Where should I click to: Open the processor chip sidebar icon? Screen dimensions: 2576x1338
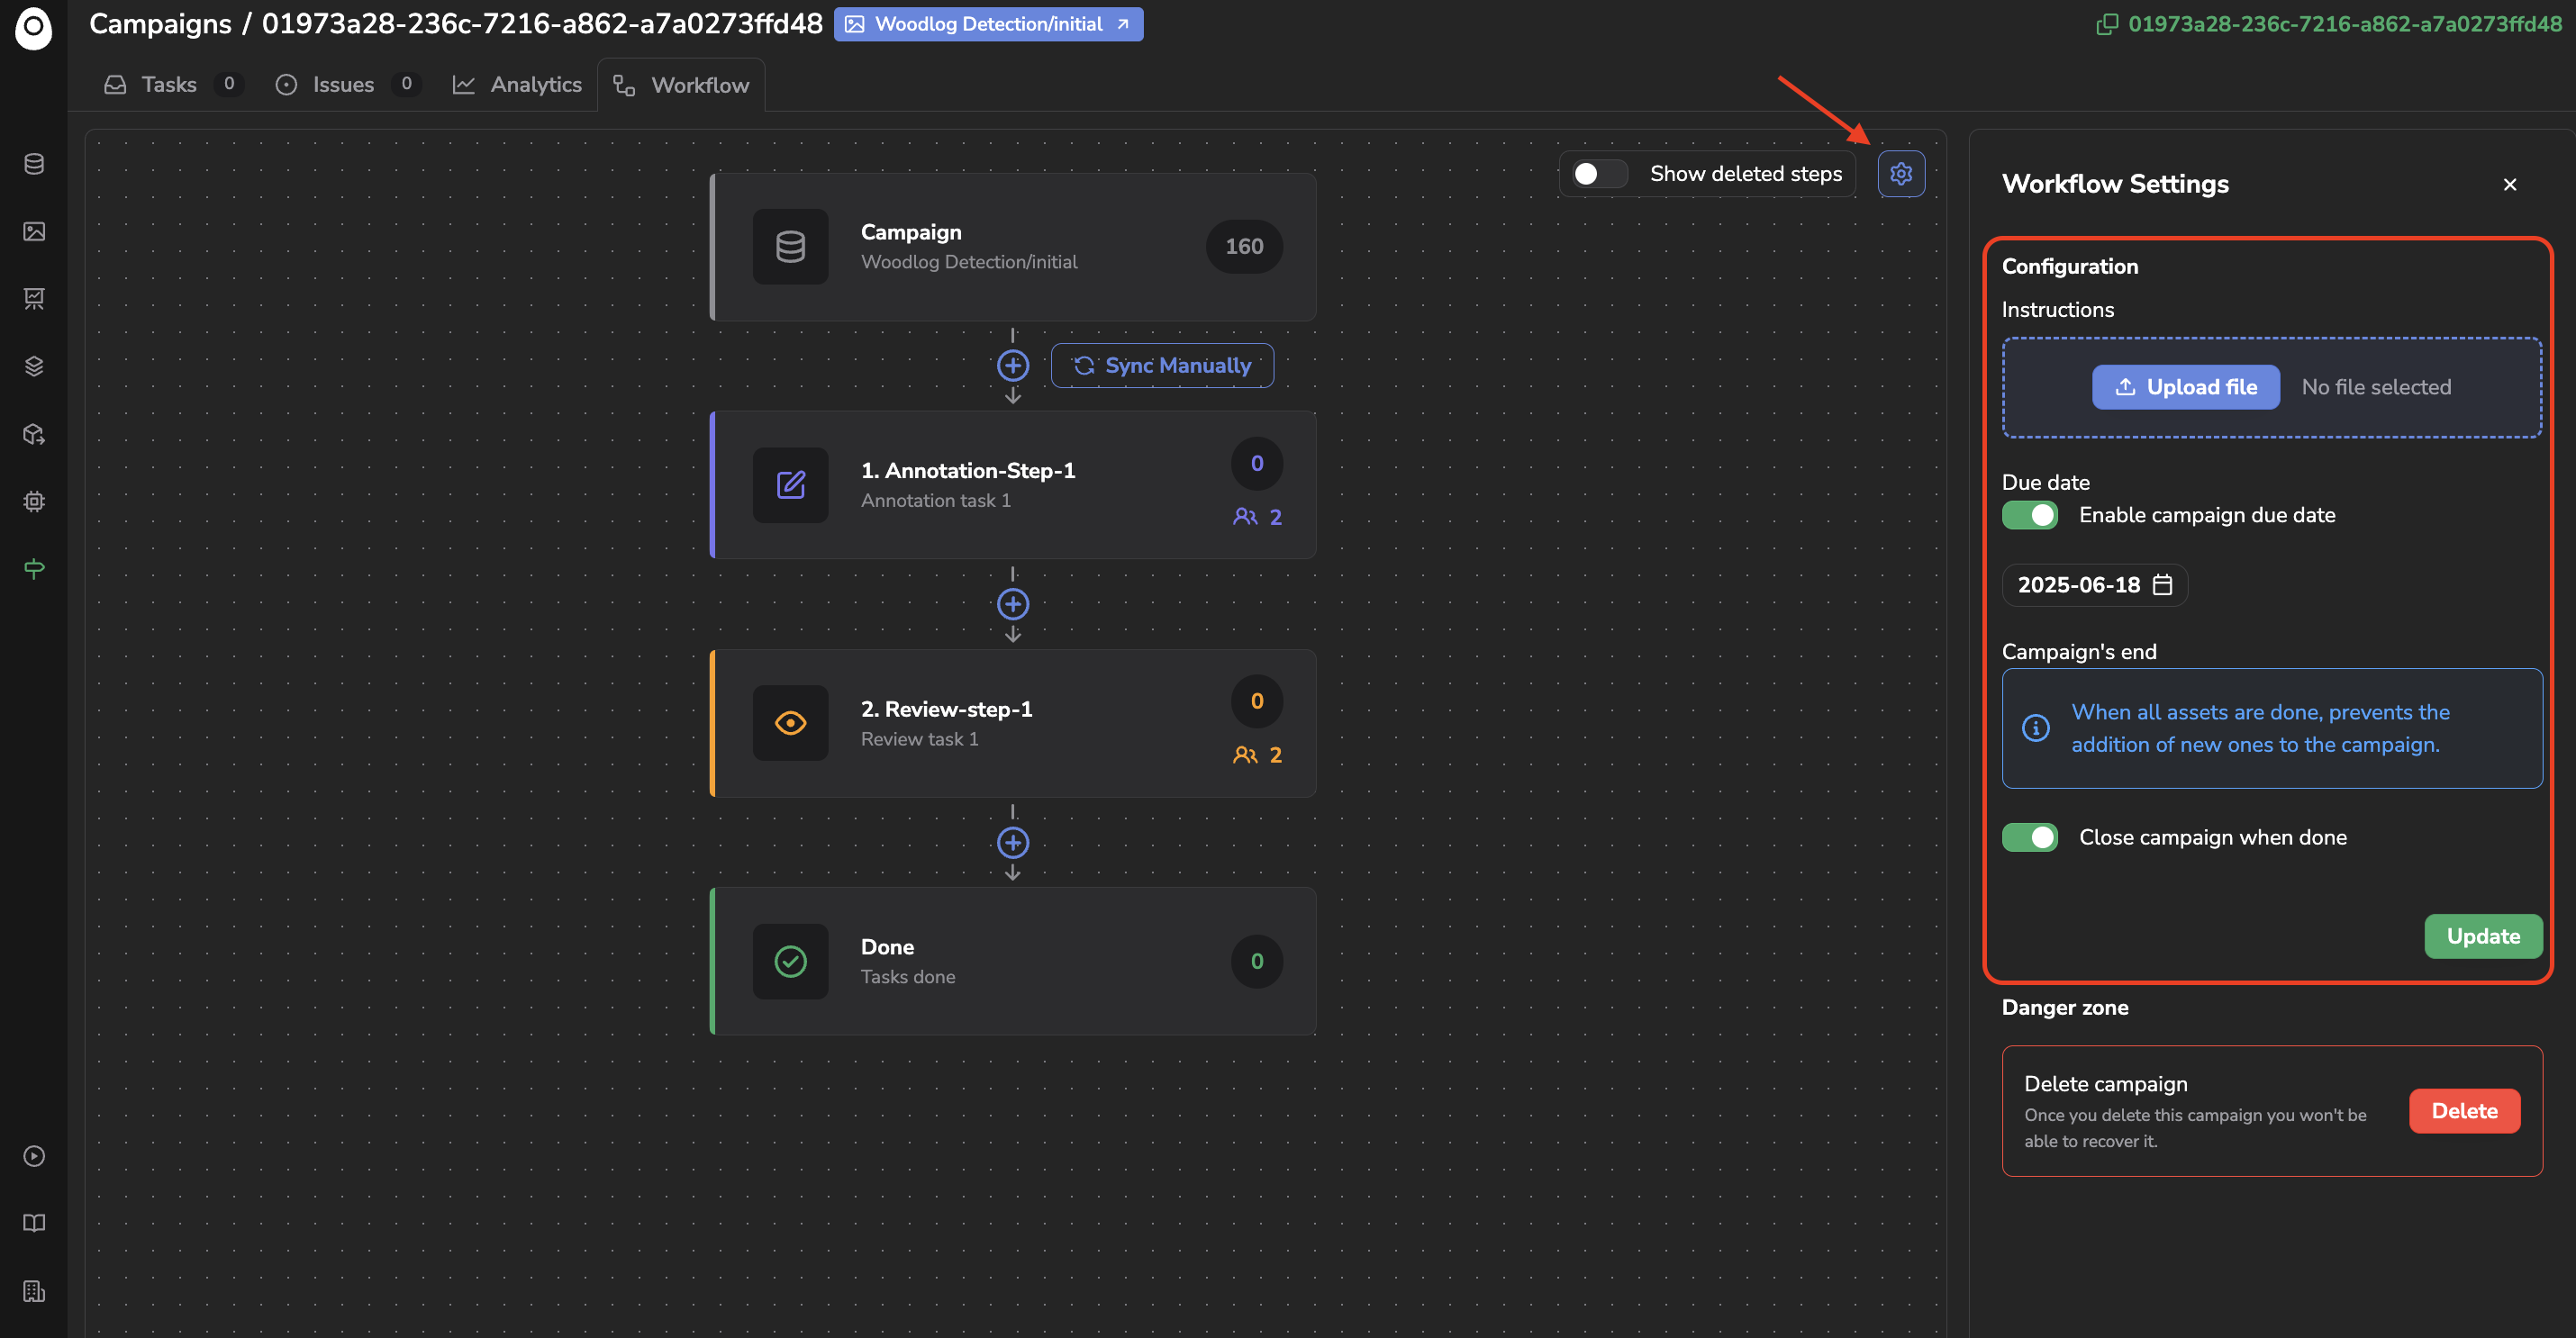[34, 501]
